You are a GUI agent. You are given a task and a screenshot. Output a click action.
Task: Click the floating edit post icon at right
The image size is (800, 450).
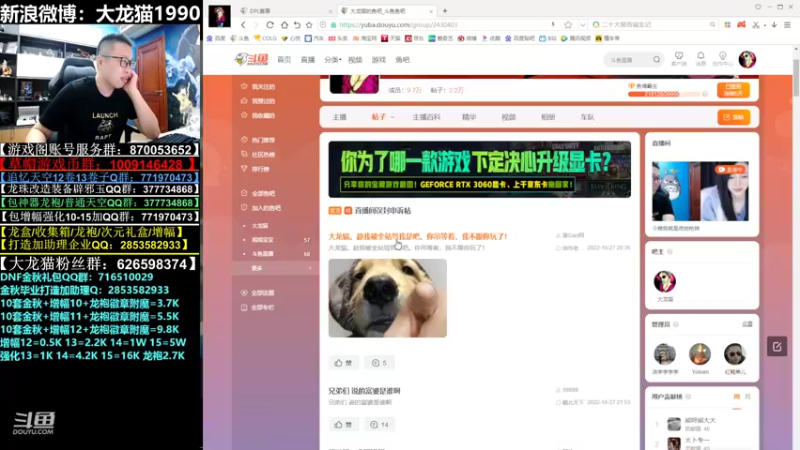[777, 347]
